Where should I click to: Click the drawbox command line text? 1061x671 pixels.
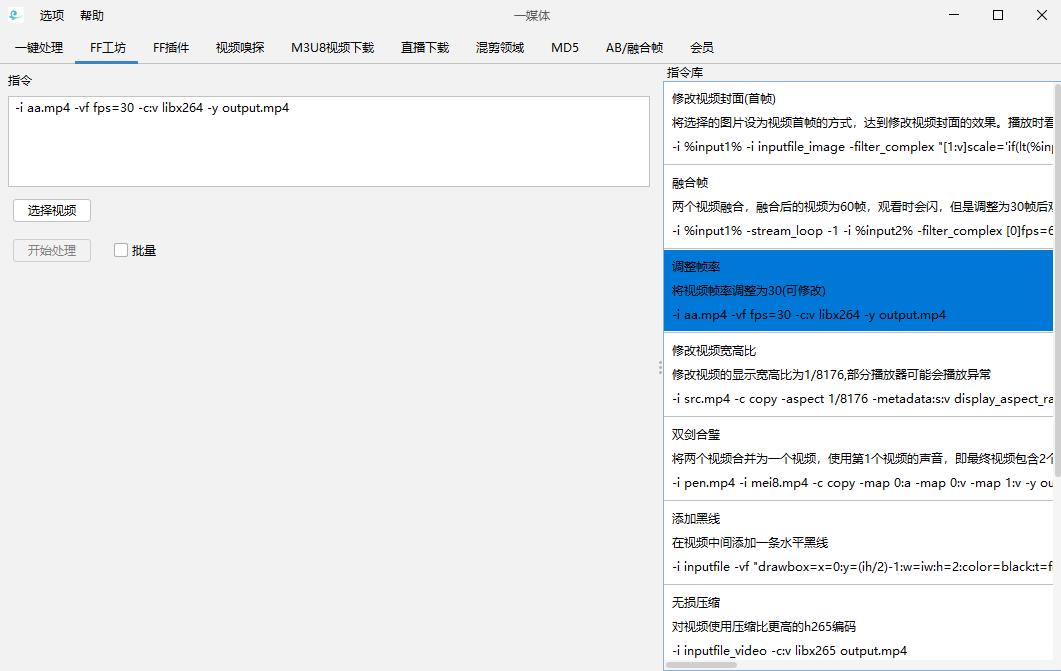(x=862, y=567)
